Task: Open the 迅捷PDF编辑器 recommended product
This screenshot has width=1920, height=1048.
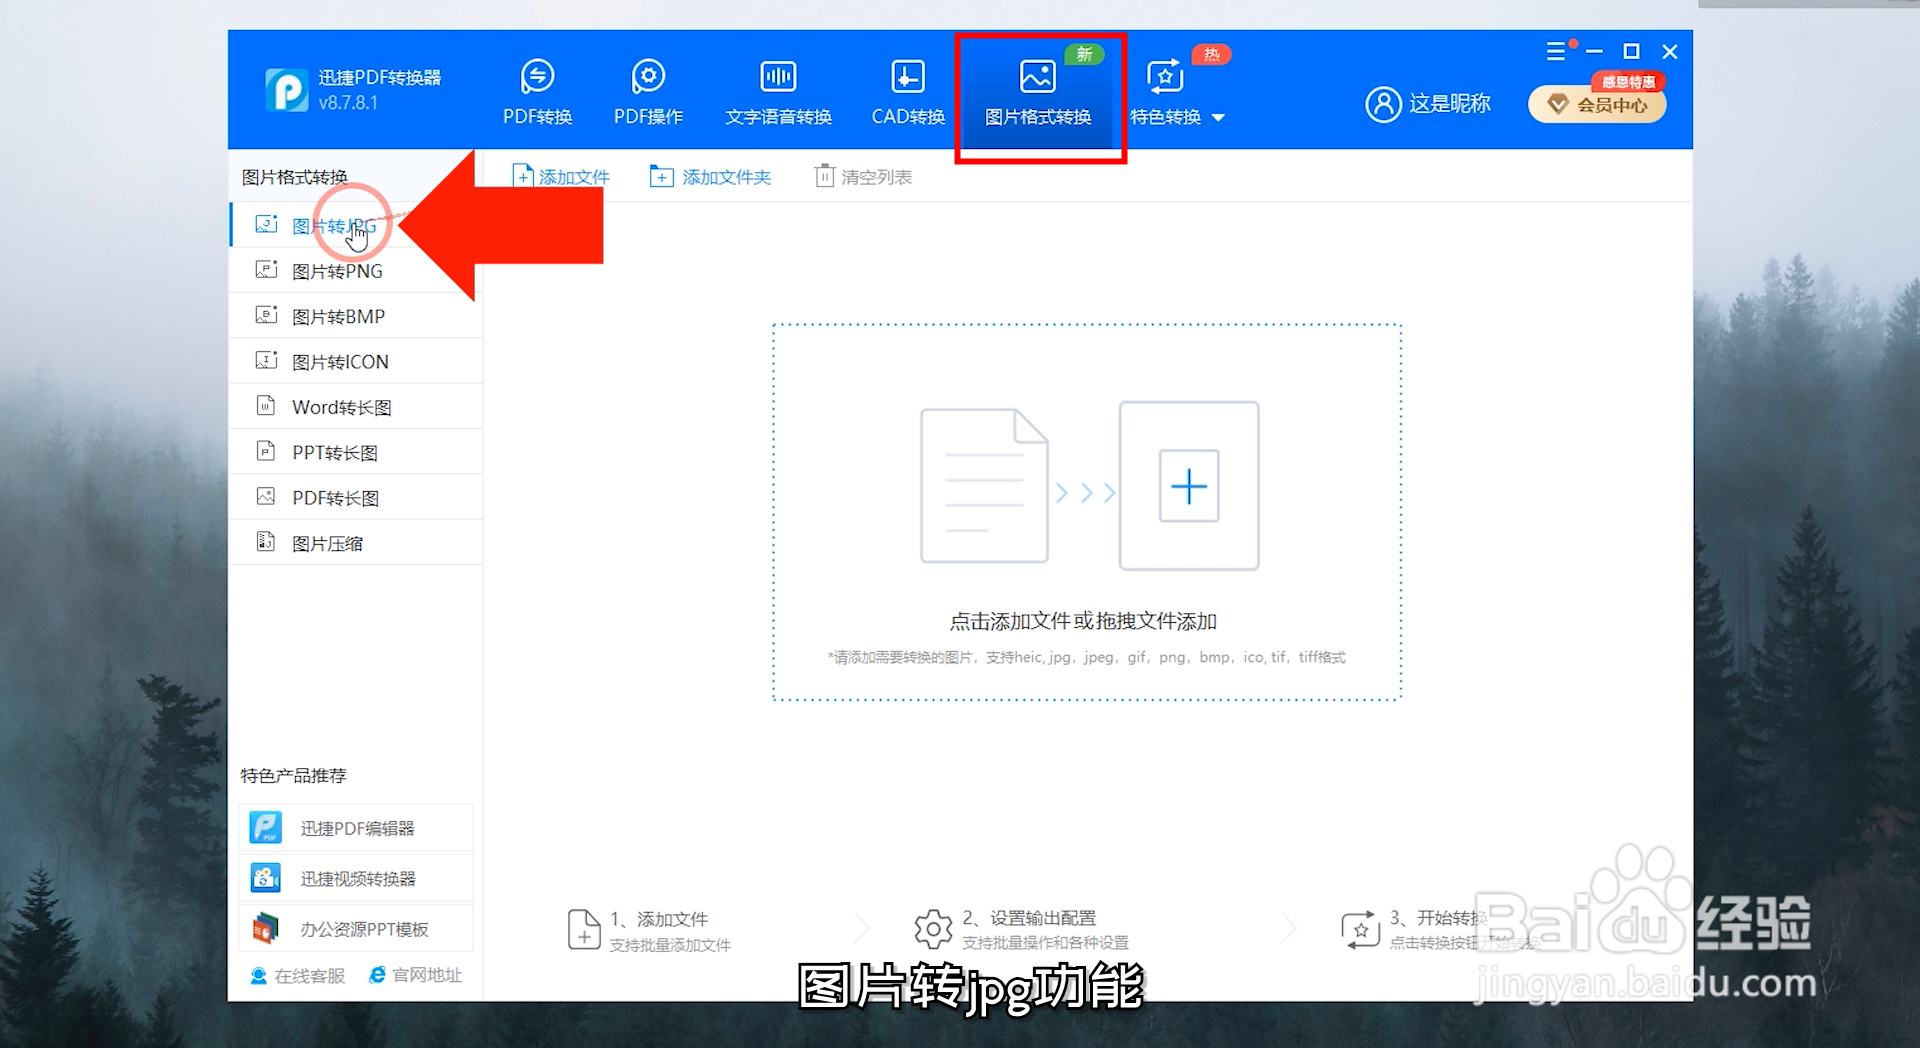Action: pos(355,827)
